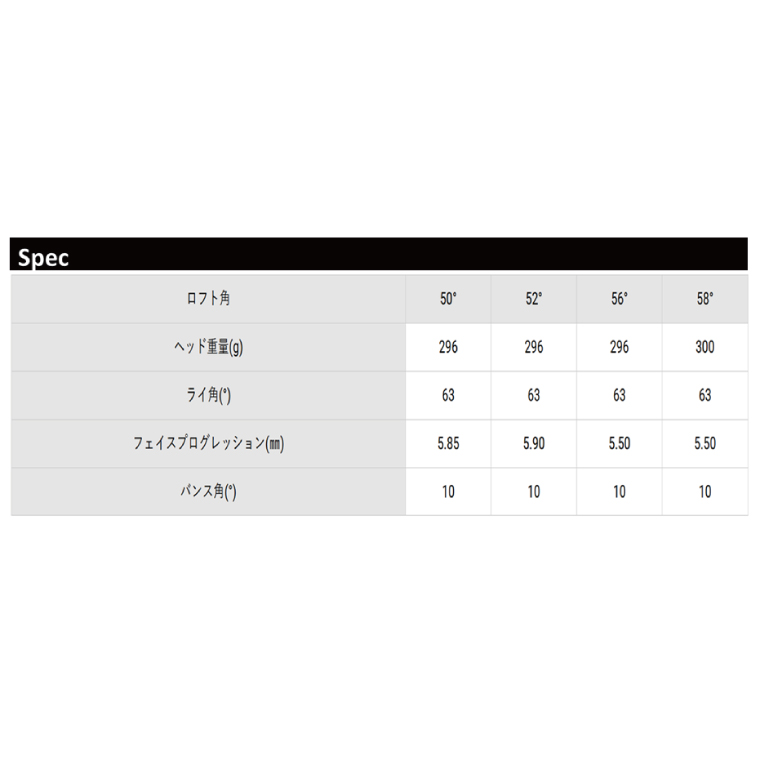The width and height of the screenshot is (760, 760).
Task: Select the バンス角(°) row label
Action: click(209, 492)
